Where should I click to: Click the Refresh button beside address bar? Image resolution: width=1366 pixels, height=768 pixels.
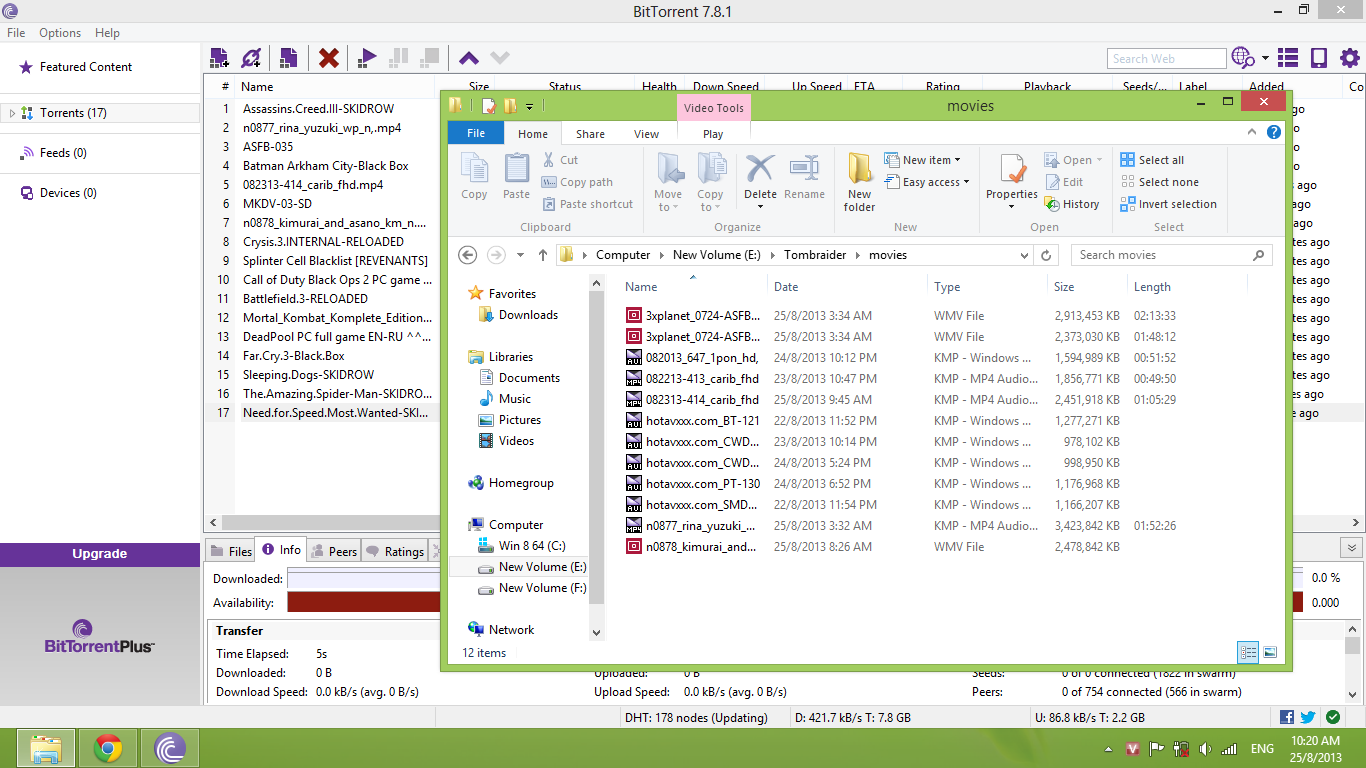[1047, 255]
